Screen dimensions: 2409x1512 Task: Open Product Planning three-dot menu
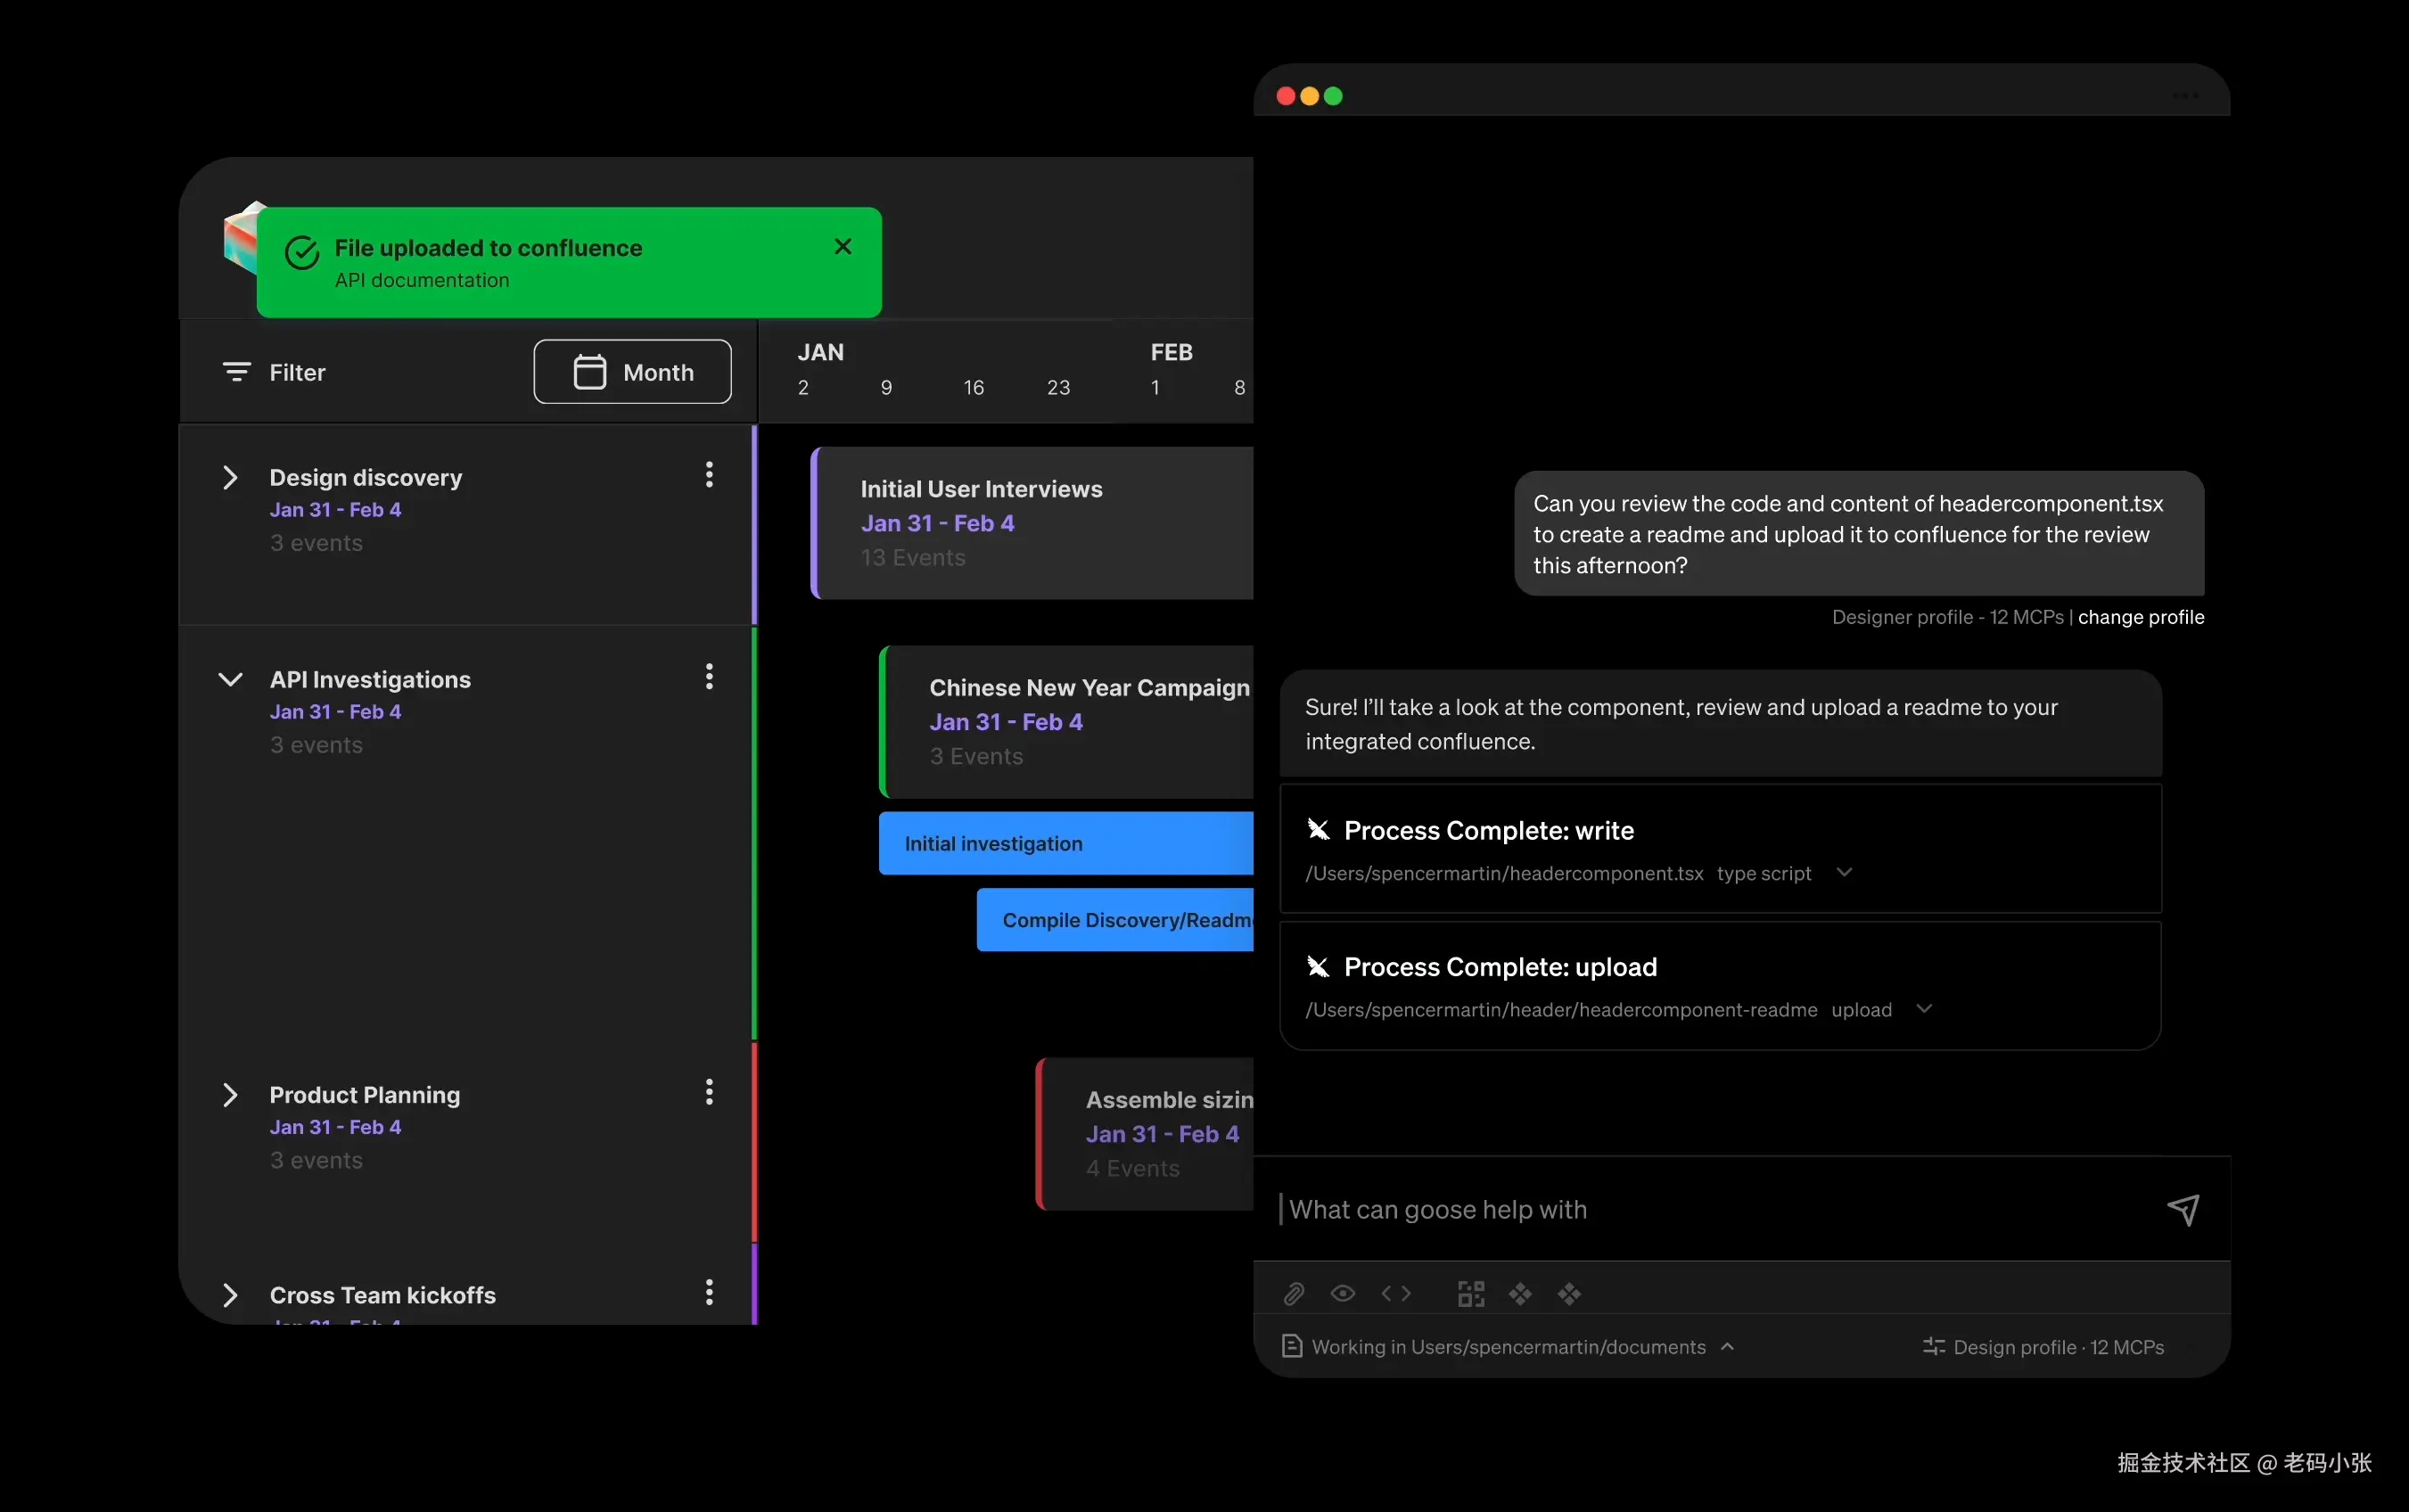[709, 1092]
